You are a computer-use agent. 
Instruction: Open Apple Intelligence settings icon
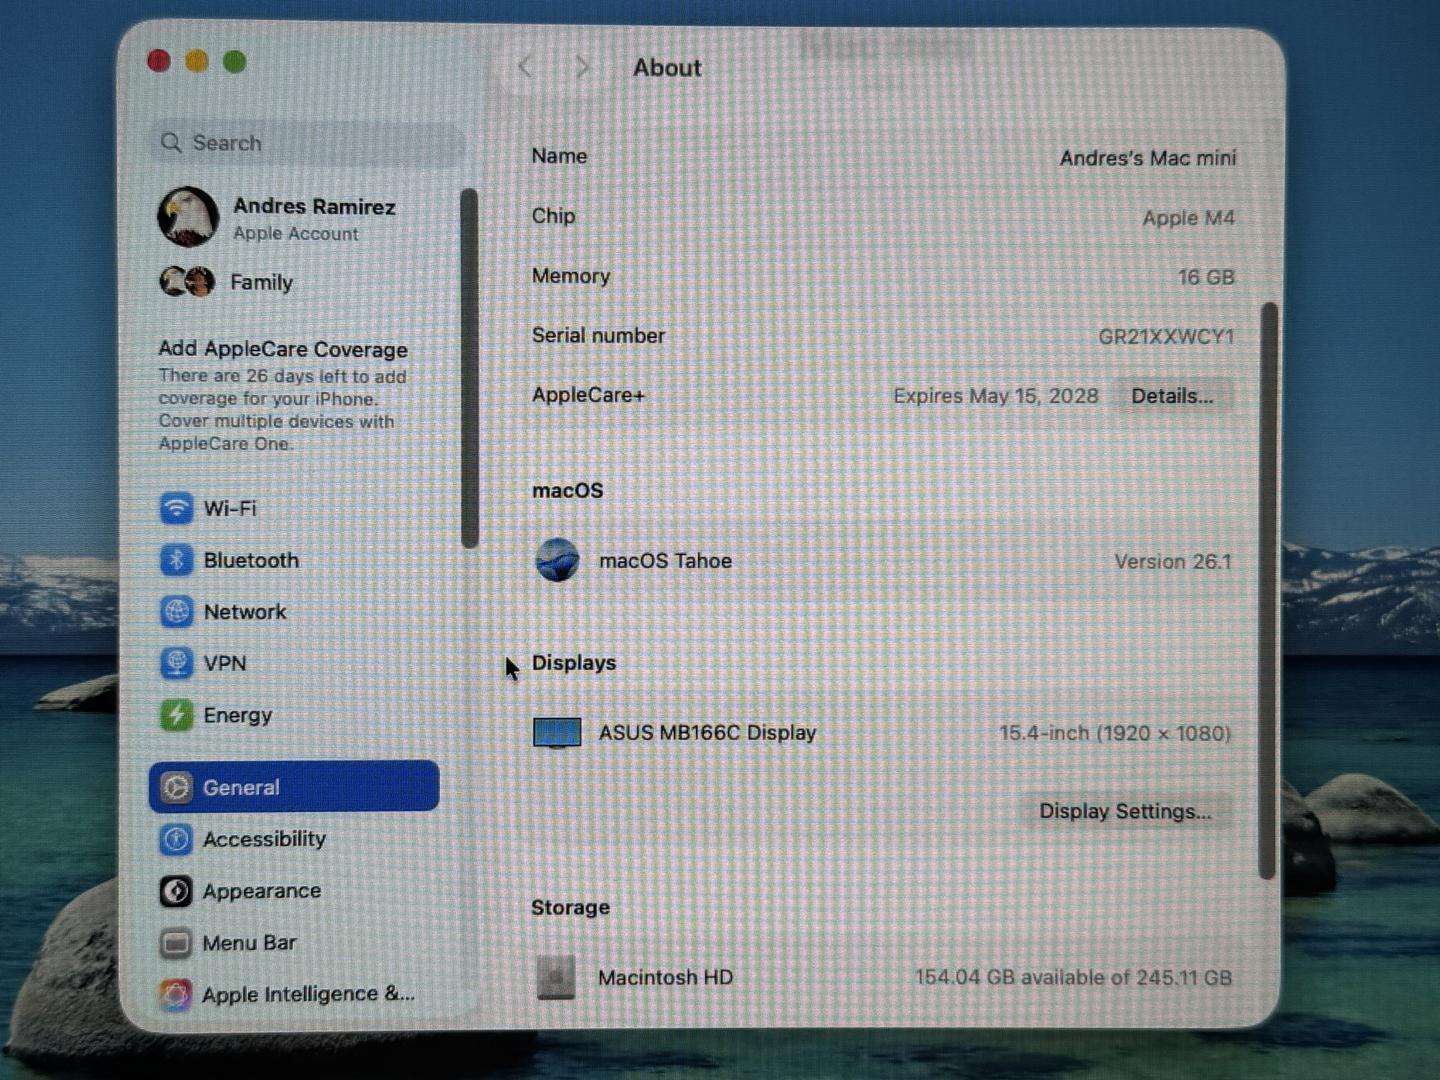(x=176, y=994)
